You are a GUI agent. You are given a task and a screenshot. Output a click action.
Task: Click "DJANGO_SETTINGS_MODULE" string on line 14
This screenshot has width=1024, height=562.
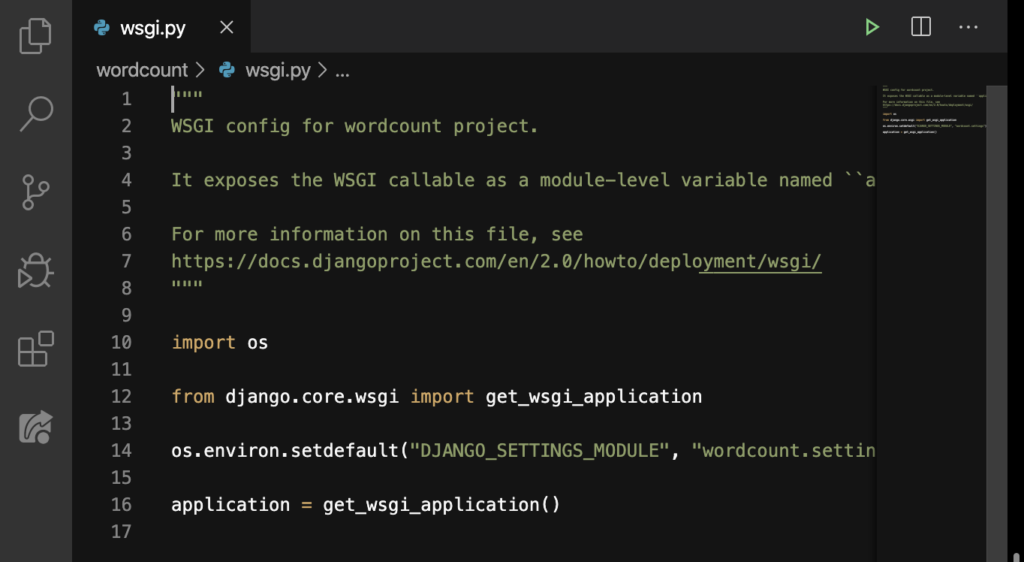click(540, 451)
